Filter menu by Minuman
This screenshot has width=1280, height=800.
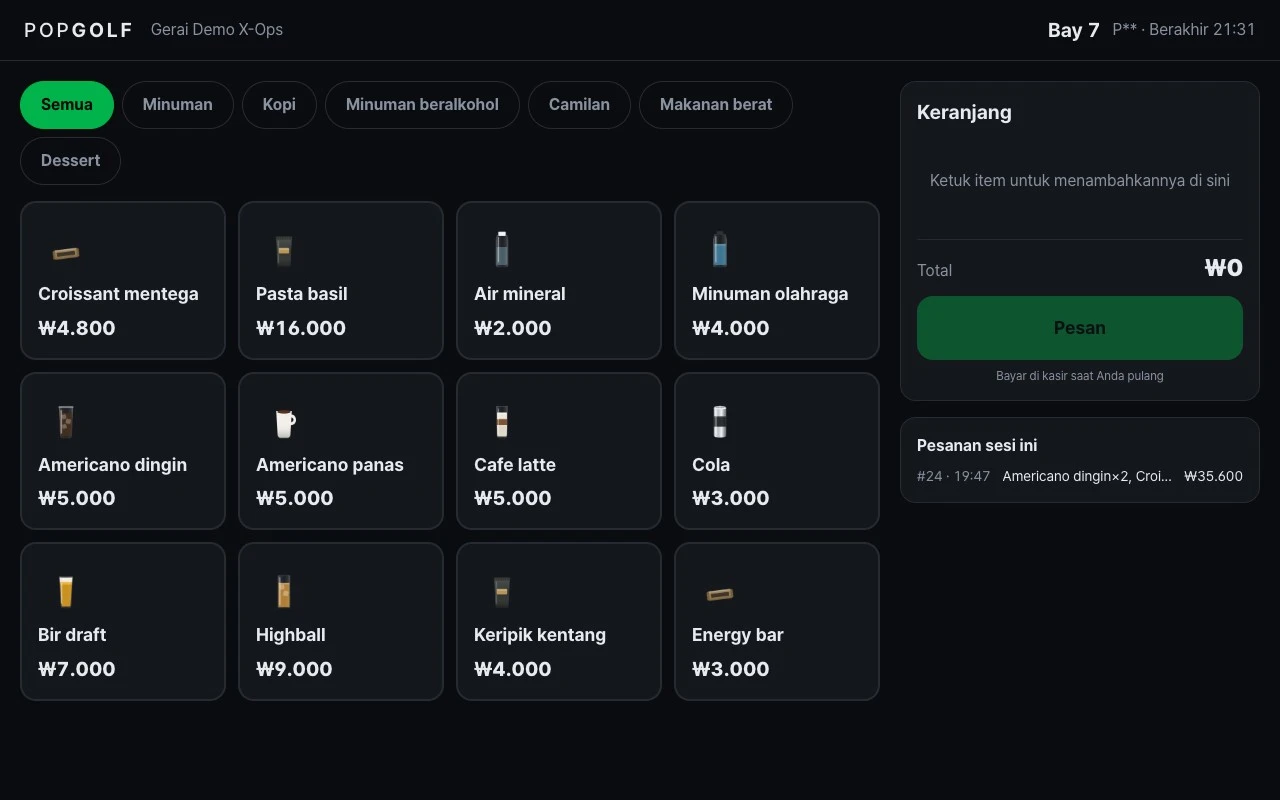tap(178, 105)
